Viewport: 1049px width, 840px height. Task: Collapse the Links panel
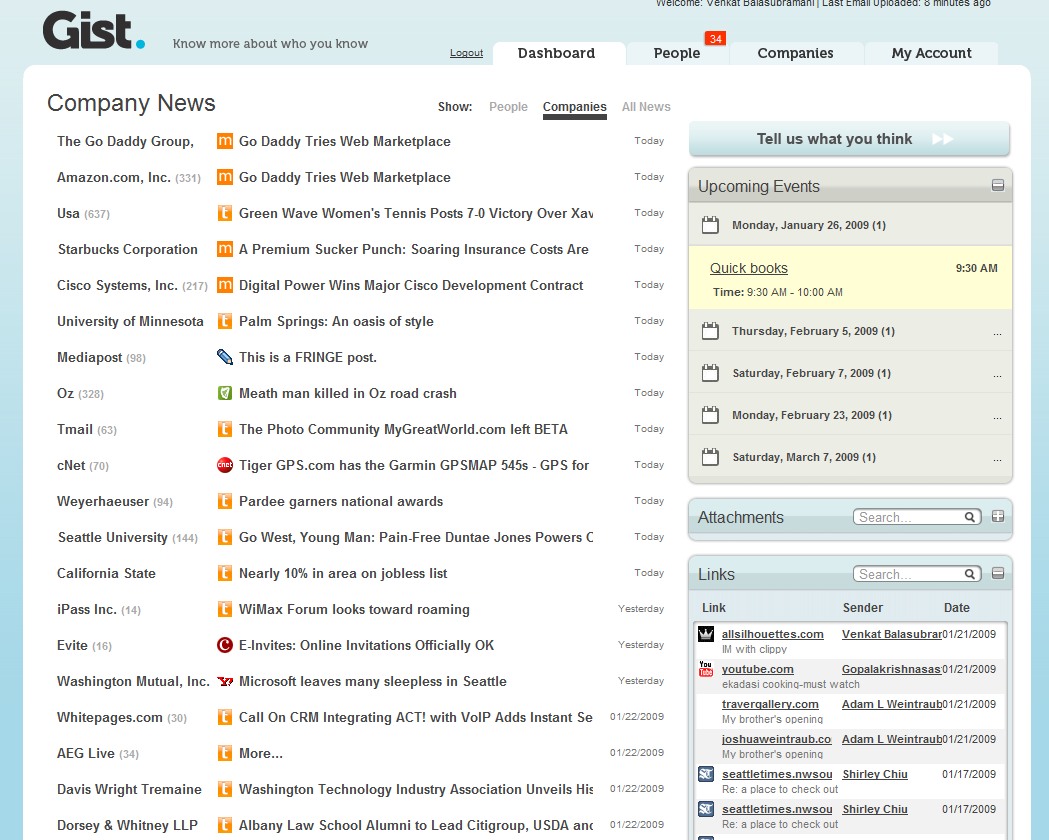pyautogui.click(x=997, y=574)
